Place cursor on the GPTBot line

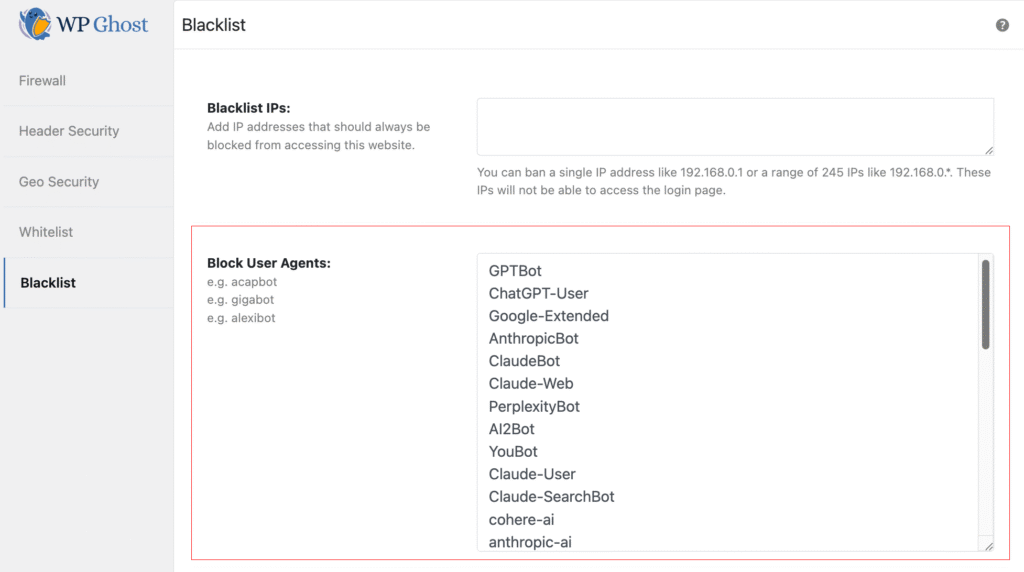click(515, 271)
